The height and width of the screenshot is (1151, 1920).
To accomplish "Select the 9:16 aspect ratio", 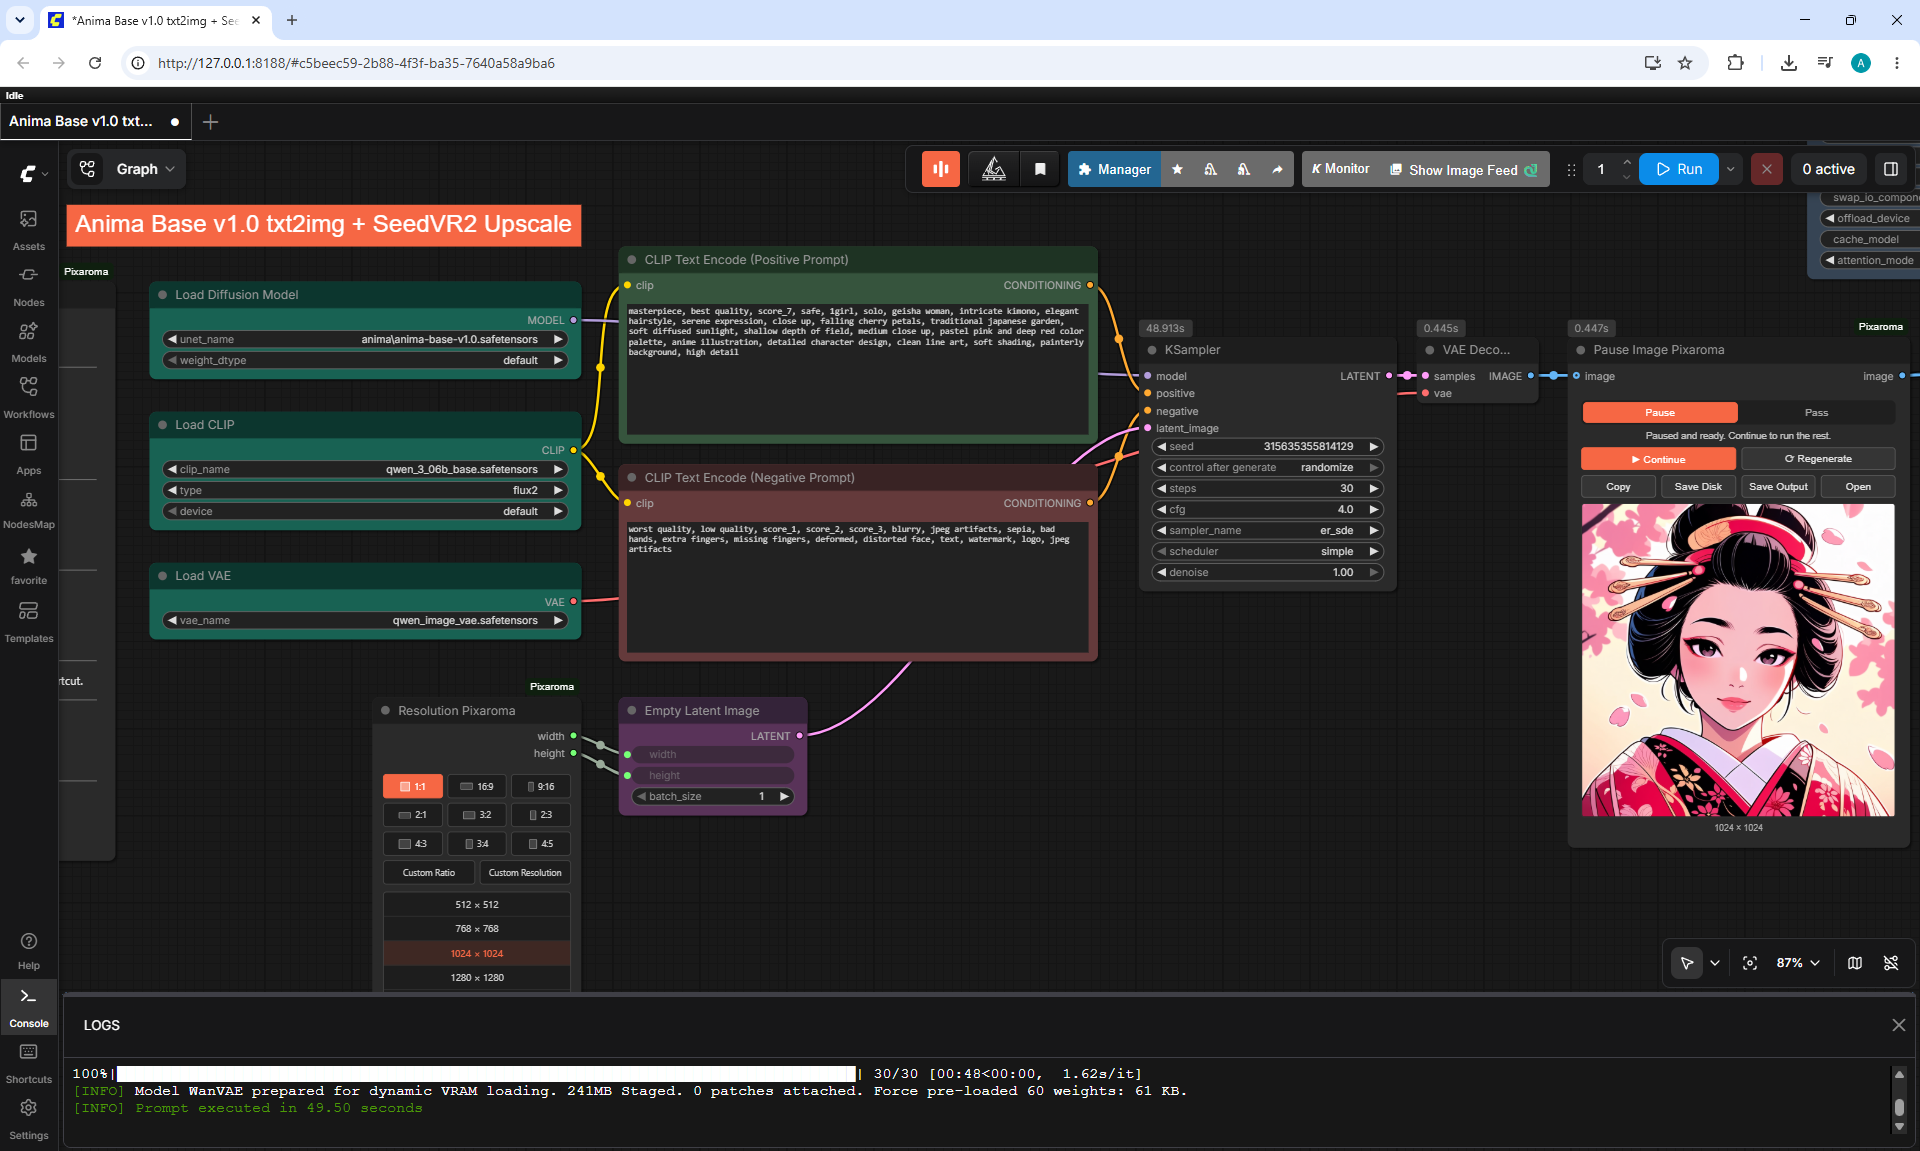I will [541, 786].
